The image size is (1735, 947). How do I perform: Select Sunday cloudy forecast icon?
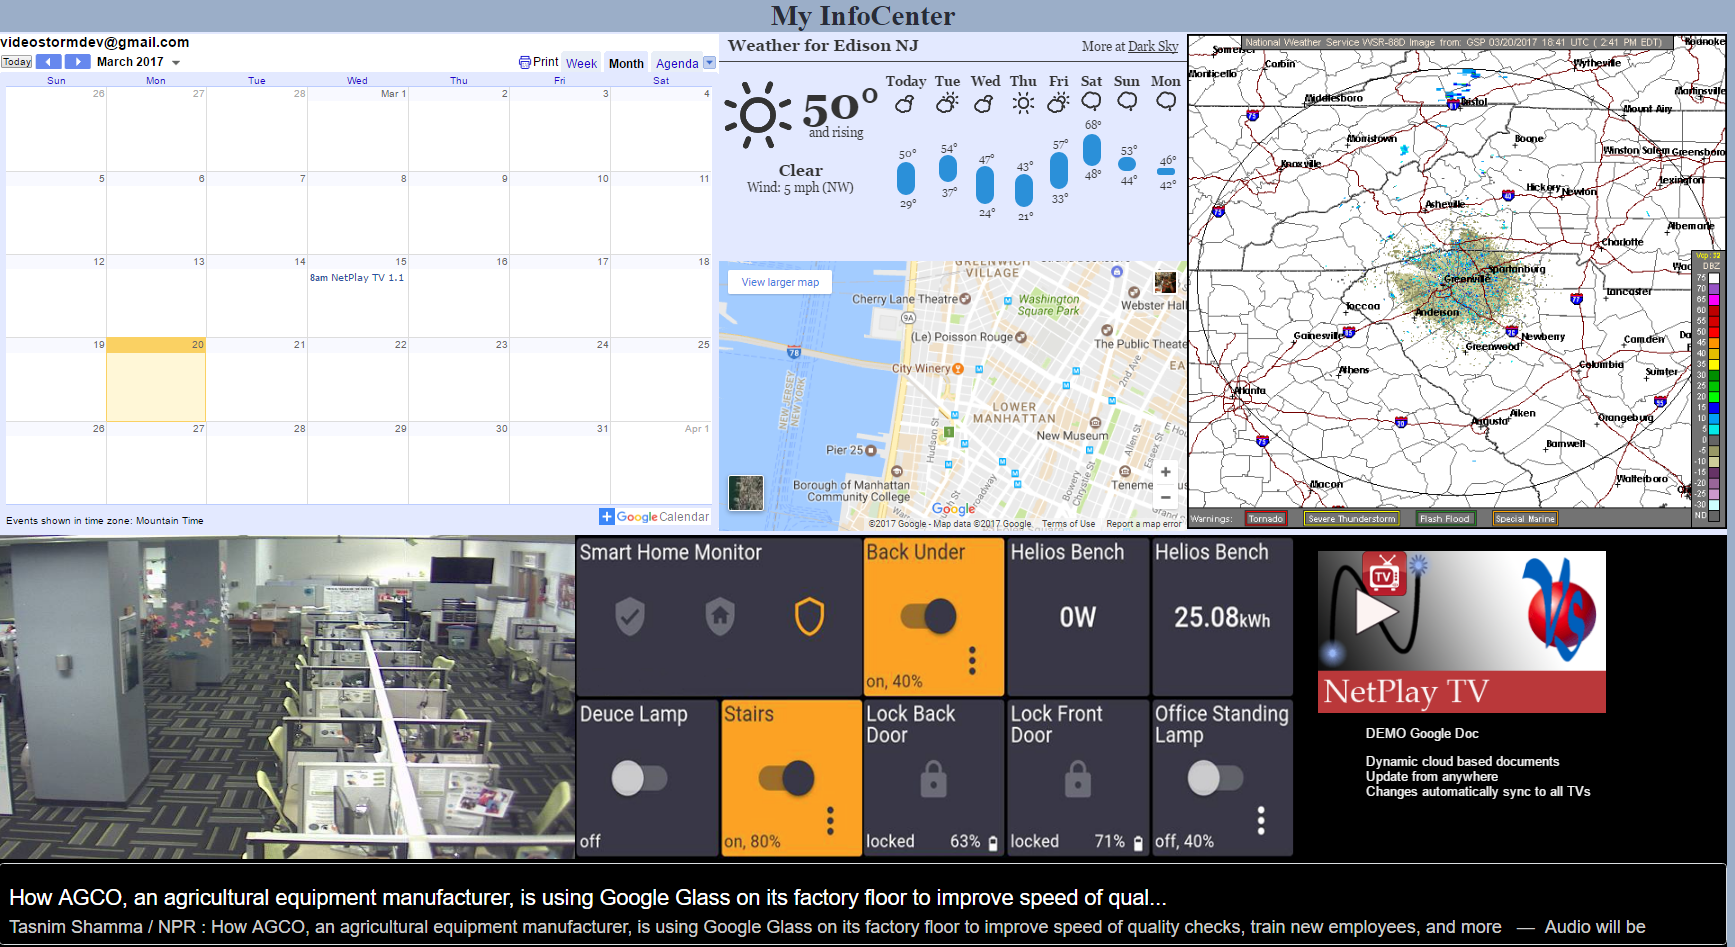[x=1127, y=102]
